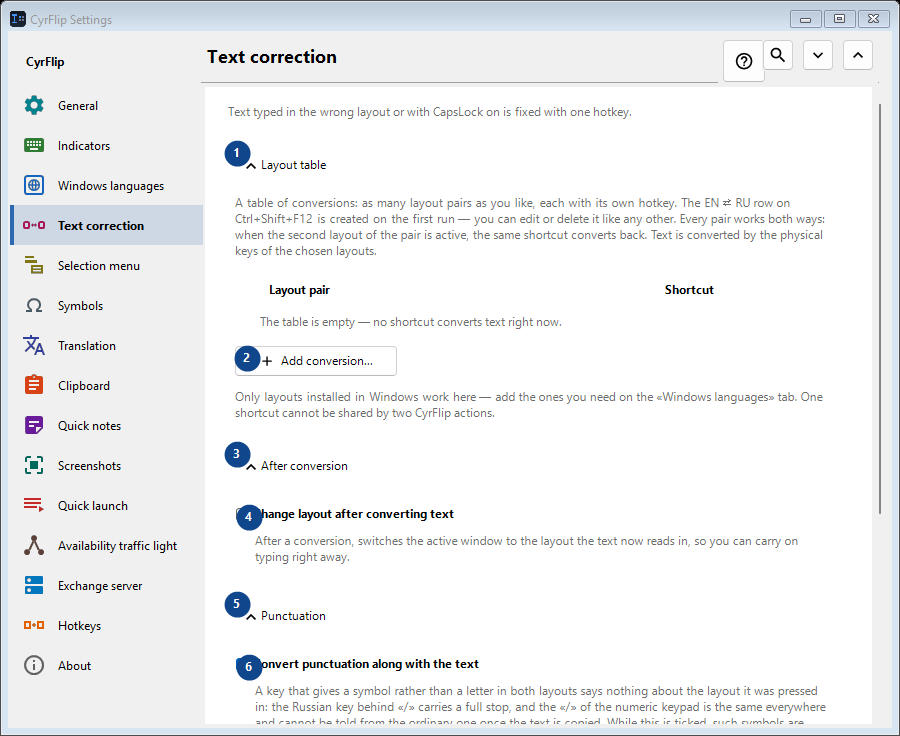900x736 pixels.
Task: Click the "The table is empty" message
Action: [x=410, y=322]
